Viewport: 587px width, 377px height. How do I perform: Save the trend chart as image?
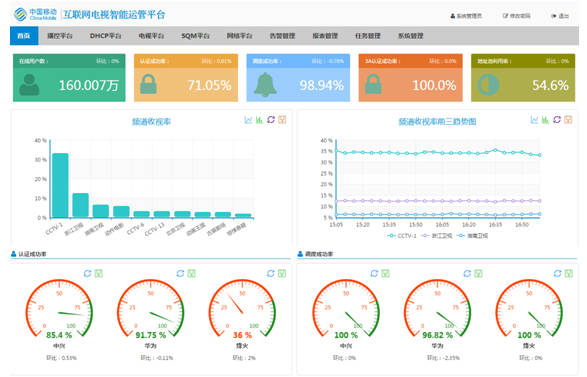[x=568, y=120]
